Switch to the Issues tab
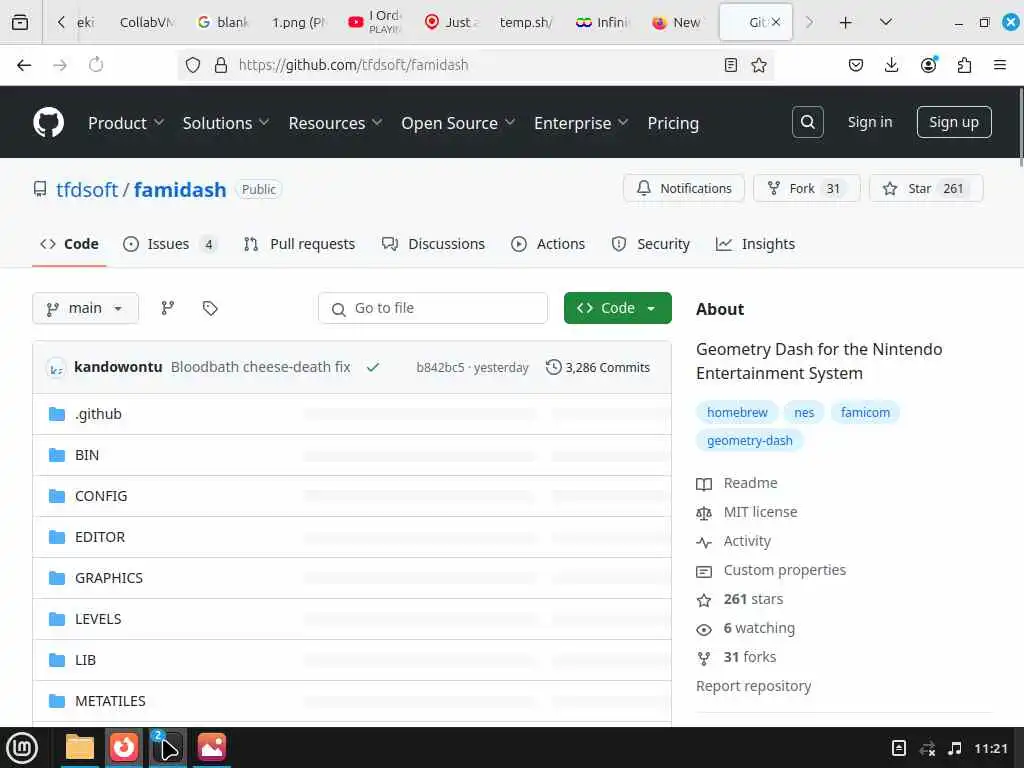1024x768 pixels. pos(170,244)
